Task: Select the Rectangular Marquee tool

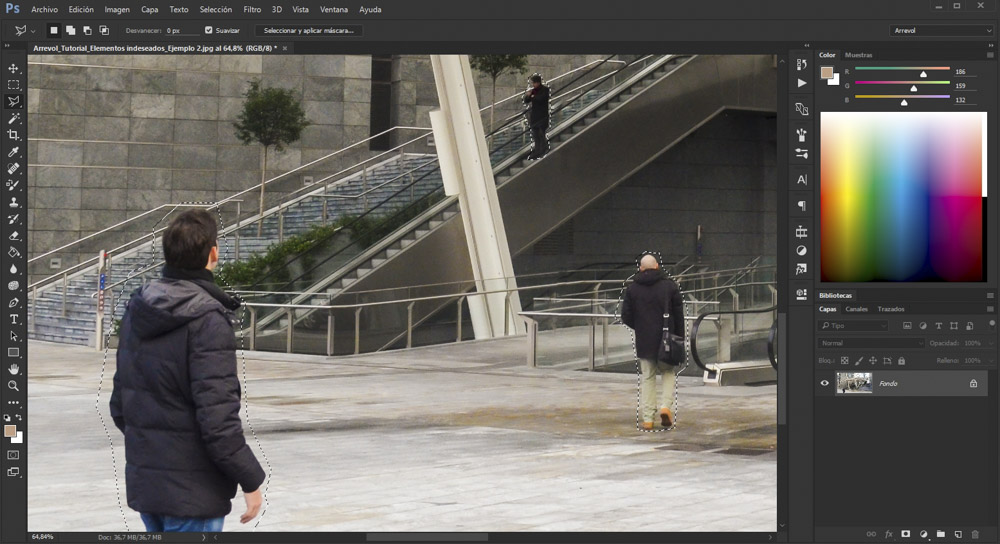Action: [13, 85]
